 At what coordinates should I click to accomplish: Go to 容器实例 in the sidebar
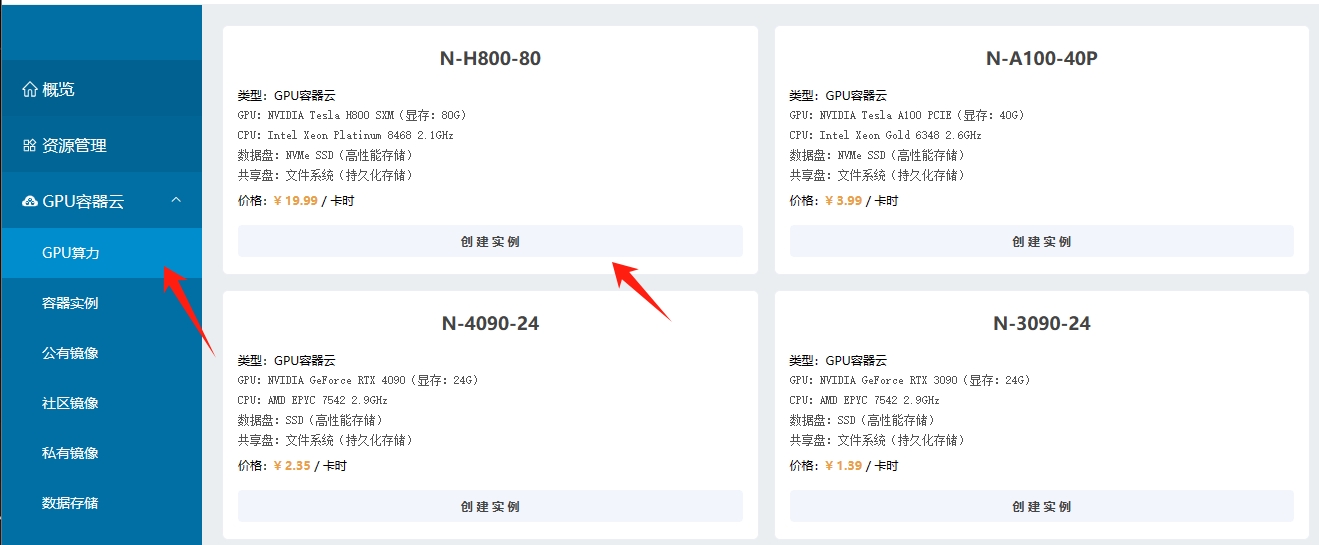coord(101,303)
